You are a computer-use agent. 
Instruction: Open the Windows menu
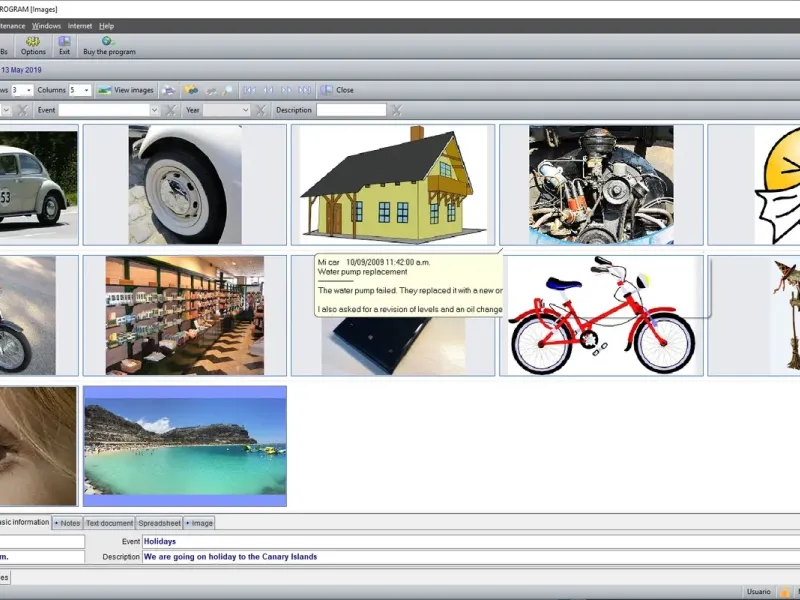pyautogui.click(x=46, y=26)
